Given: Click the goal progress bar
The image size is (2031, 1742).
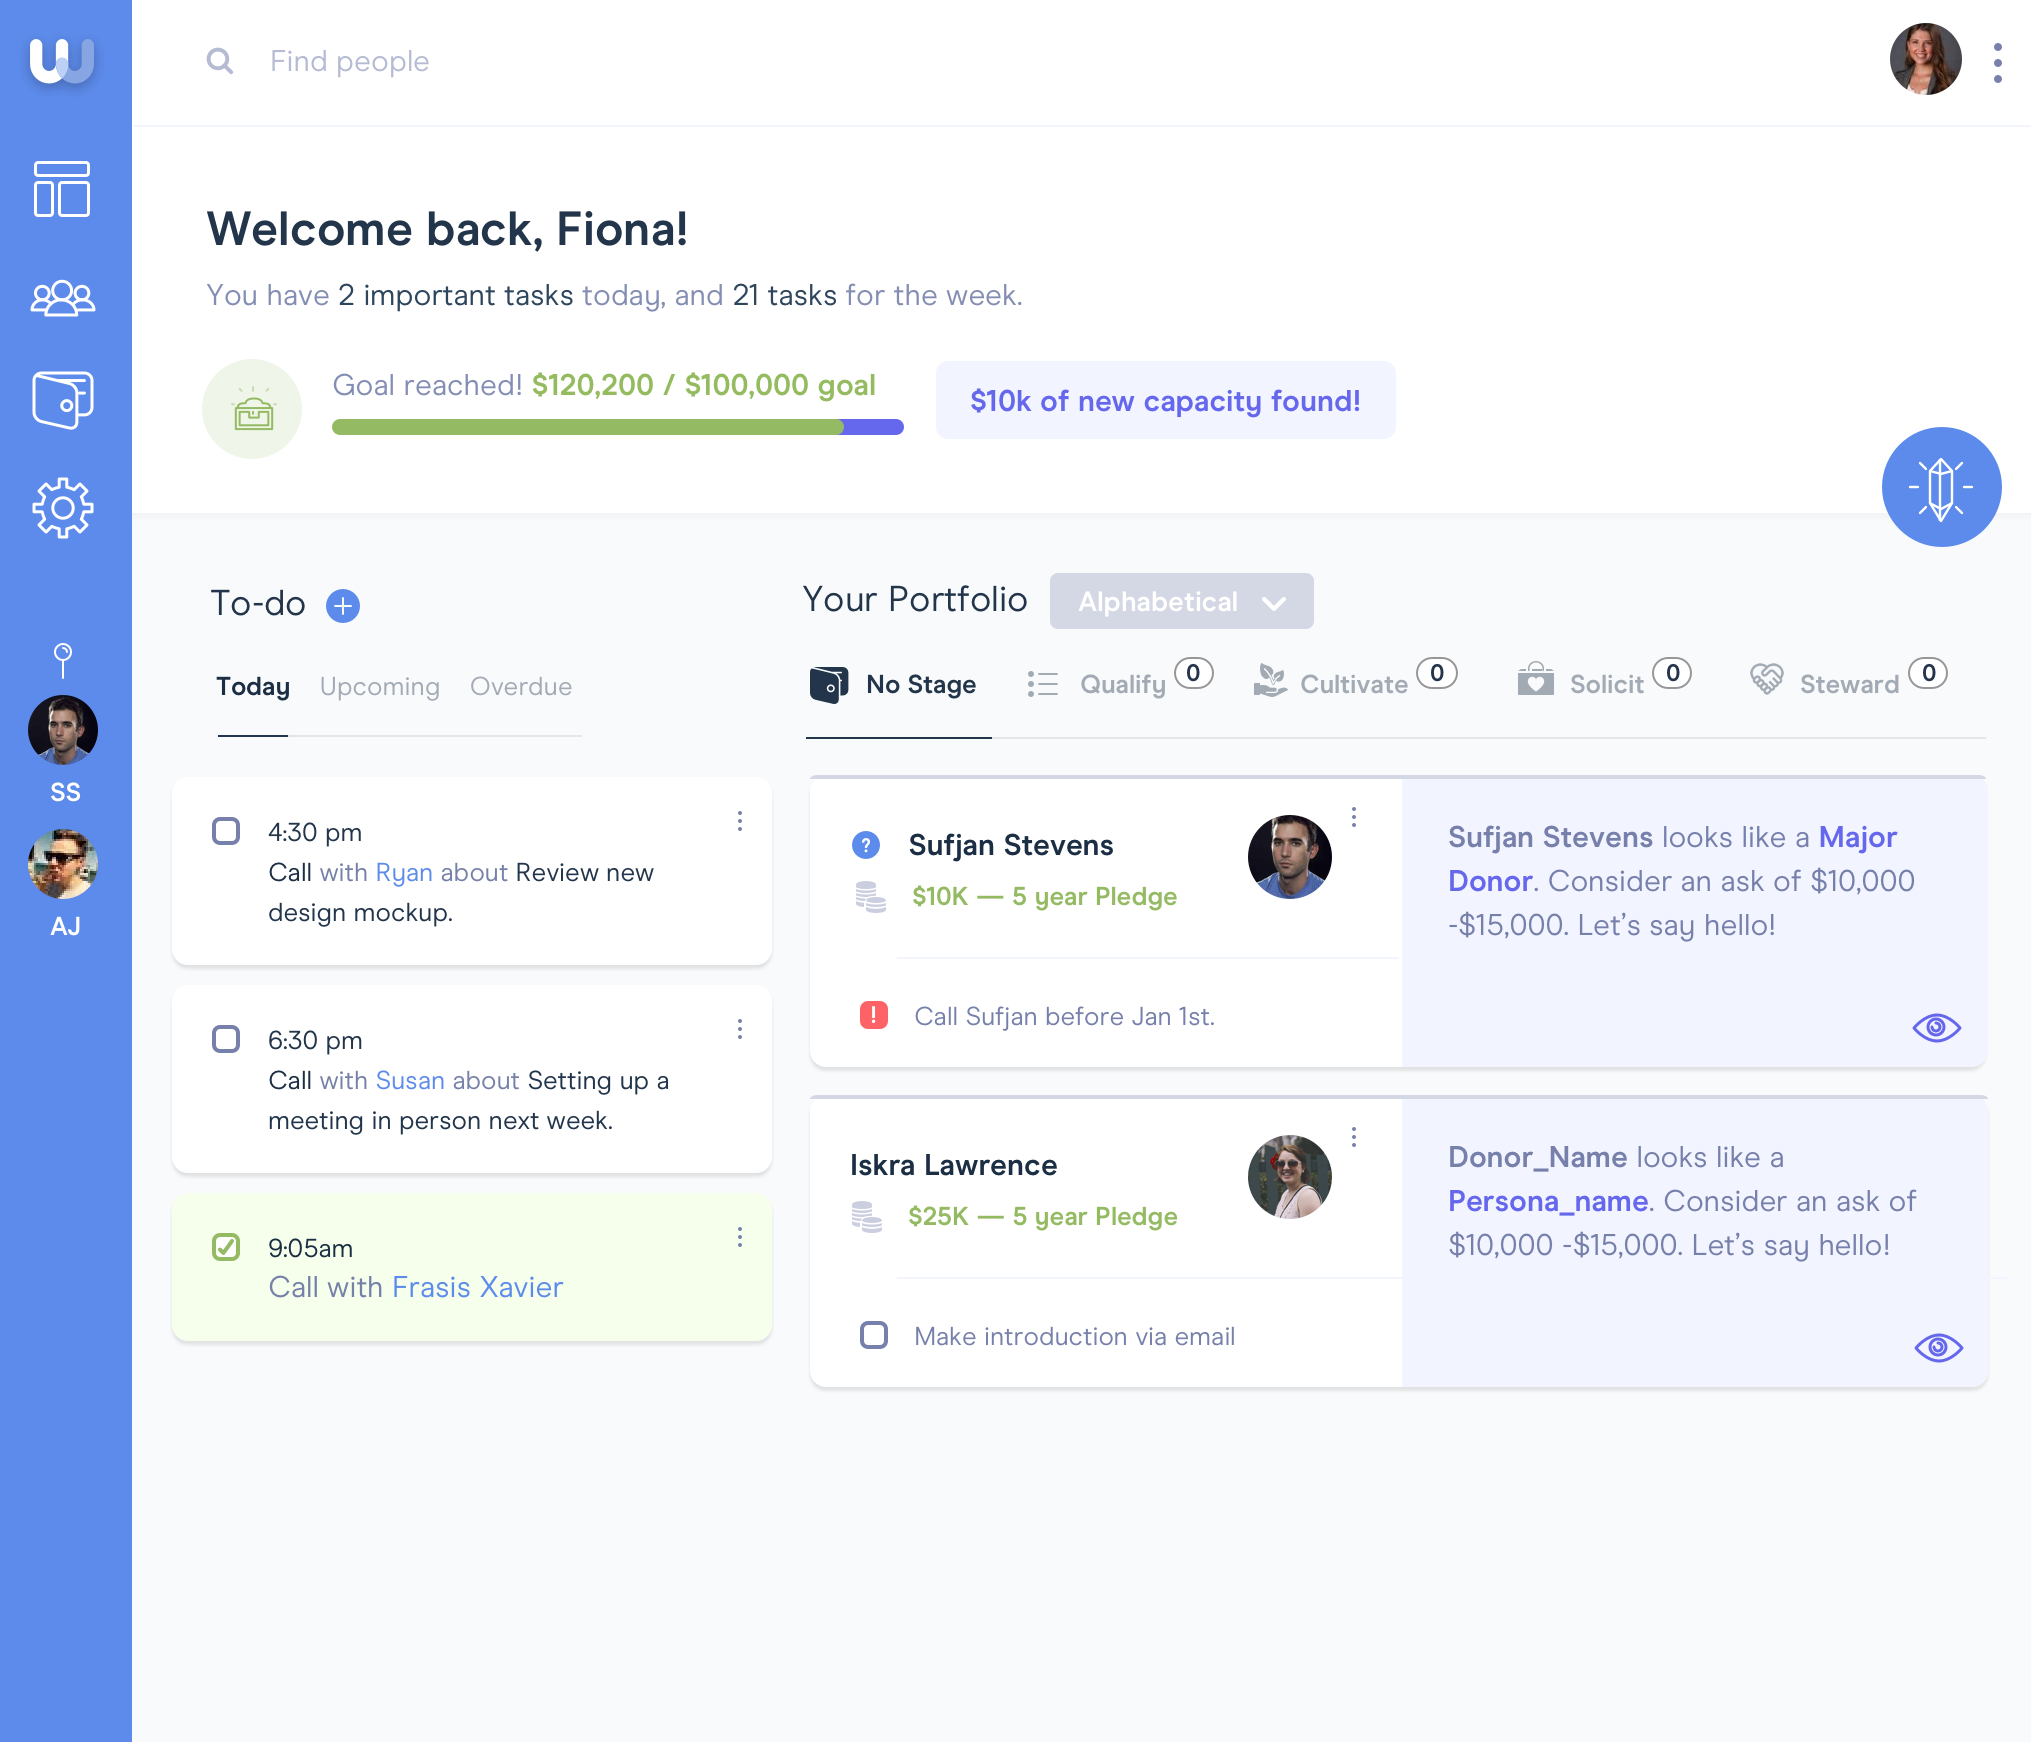Looking at the screenshot, I should [617, 427].
